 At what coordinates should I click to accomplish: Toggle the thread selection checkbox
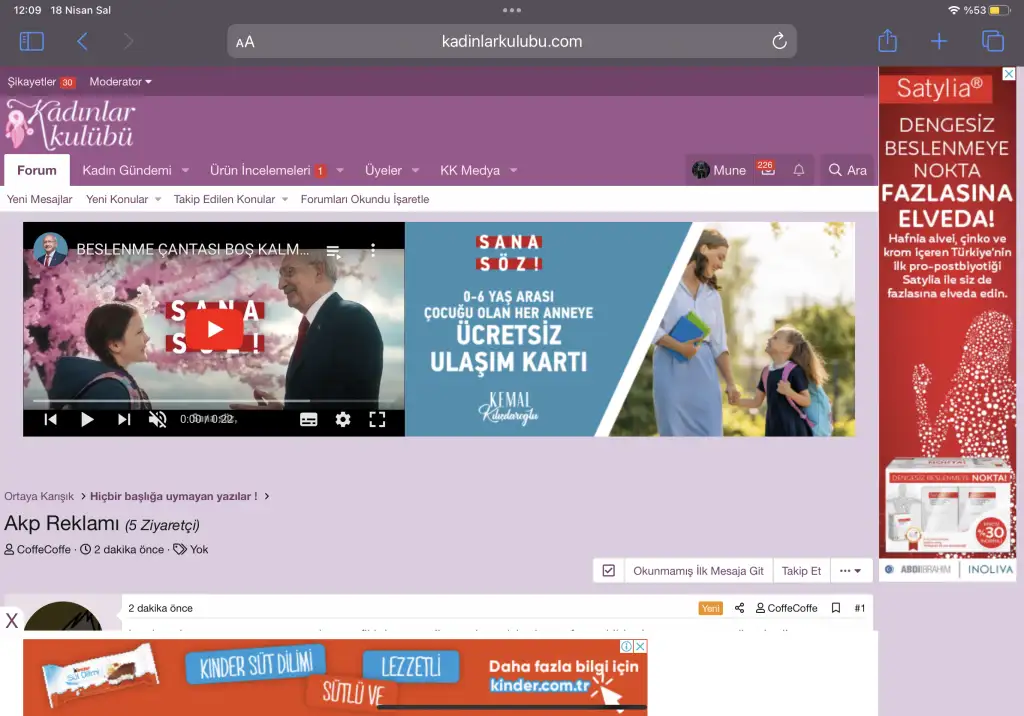[609, 570]
